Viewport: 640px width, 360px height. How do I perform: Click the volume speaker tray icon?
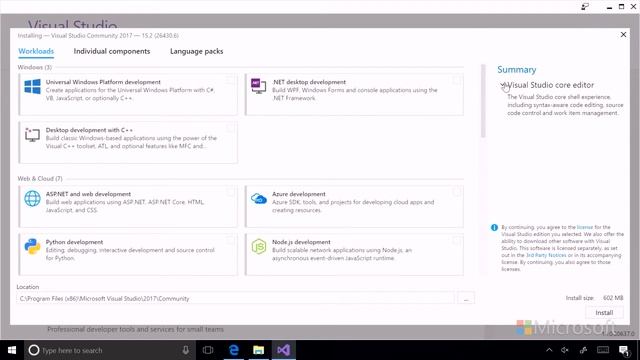[565, 350]
